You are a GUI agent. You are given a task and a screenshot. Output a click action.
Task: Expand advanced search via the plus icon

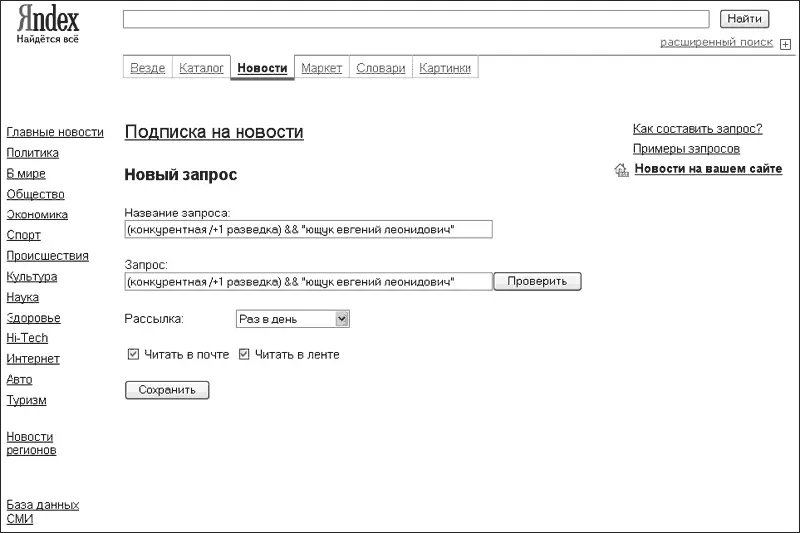[785, 44]
